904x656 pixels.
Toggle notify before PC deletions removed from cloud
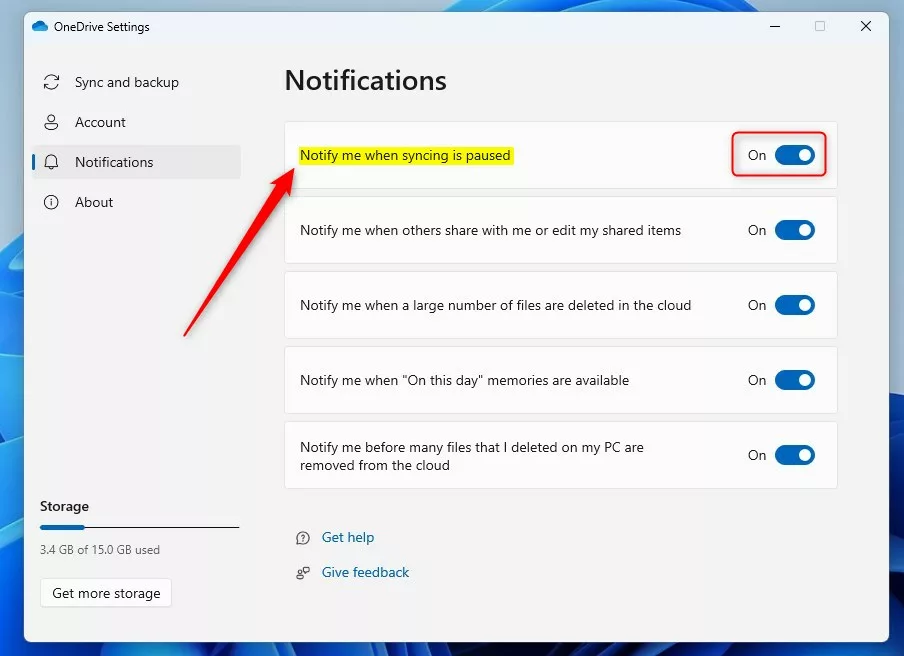coord(794,455)
